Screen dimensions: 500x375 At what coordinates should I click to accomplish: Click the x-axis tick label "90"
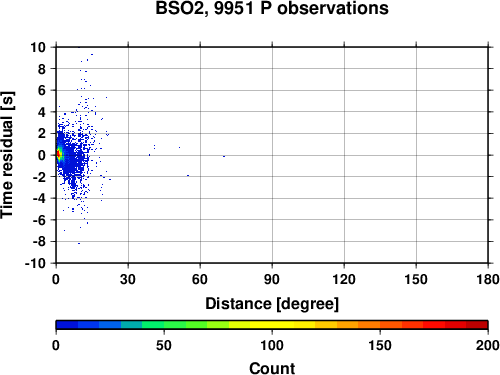(272, 279)
